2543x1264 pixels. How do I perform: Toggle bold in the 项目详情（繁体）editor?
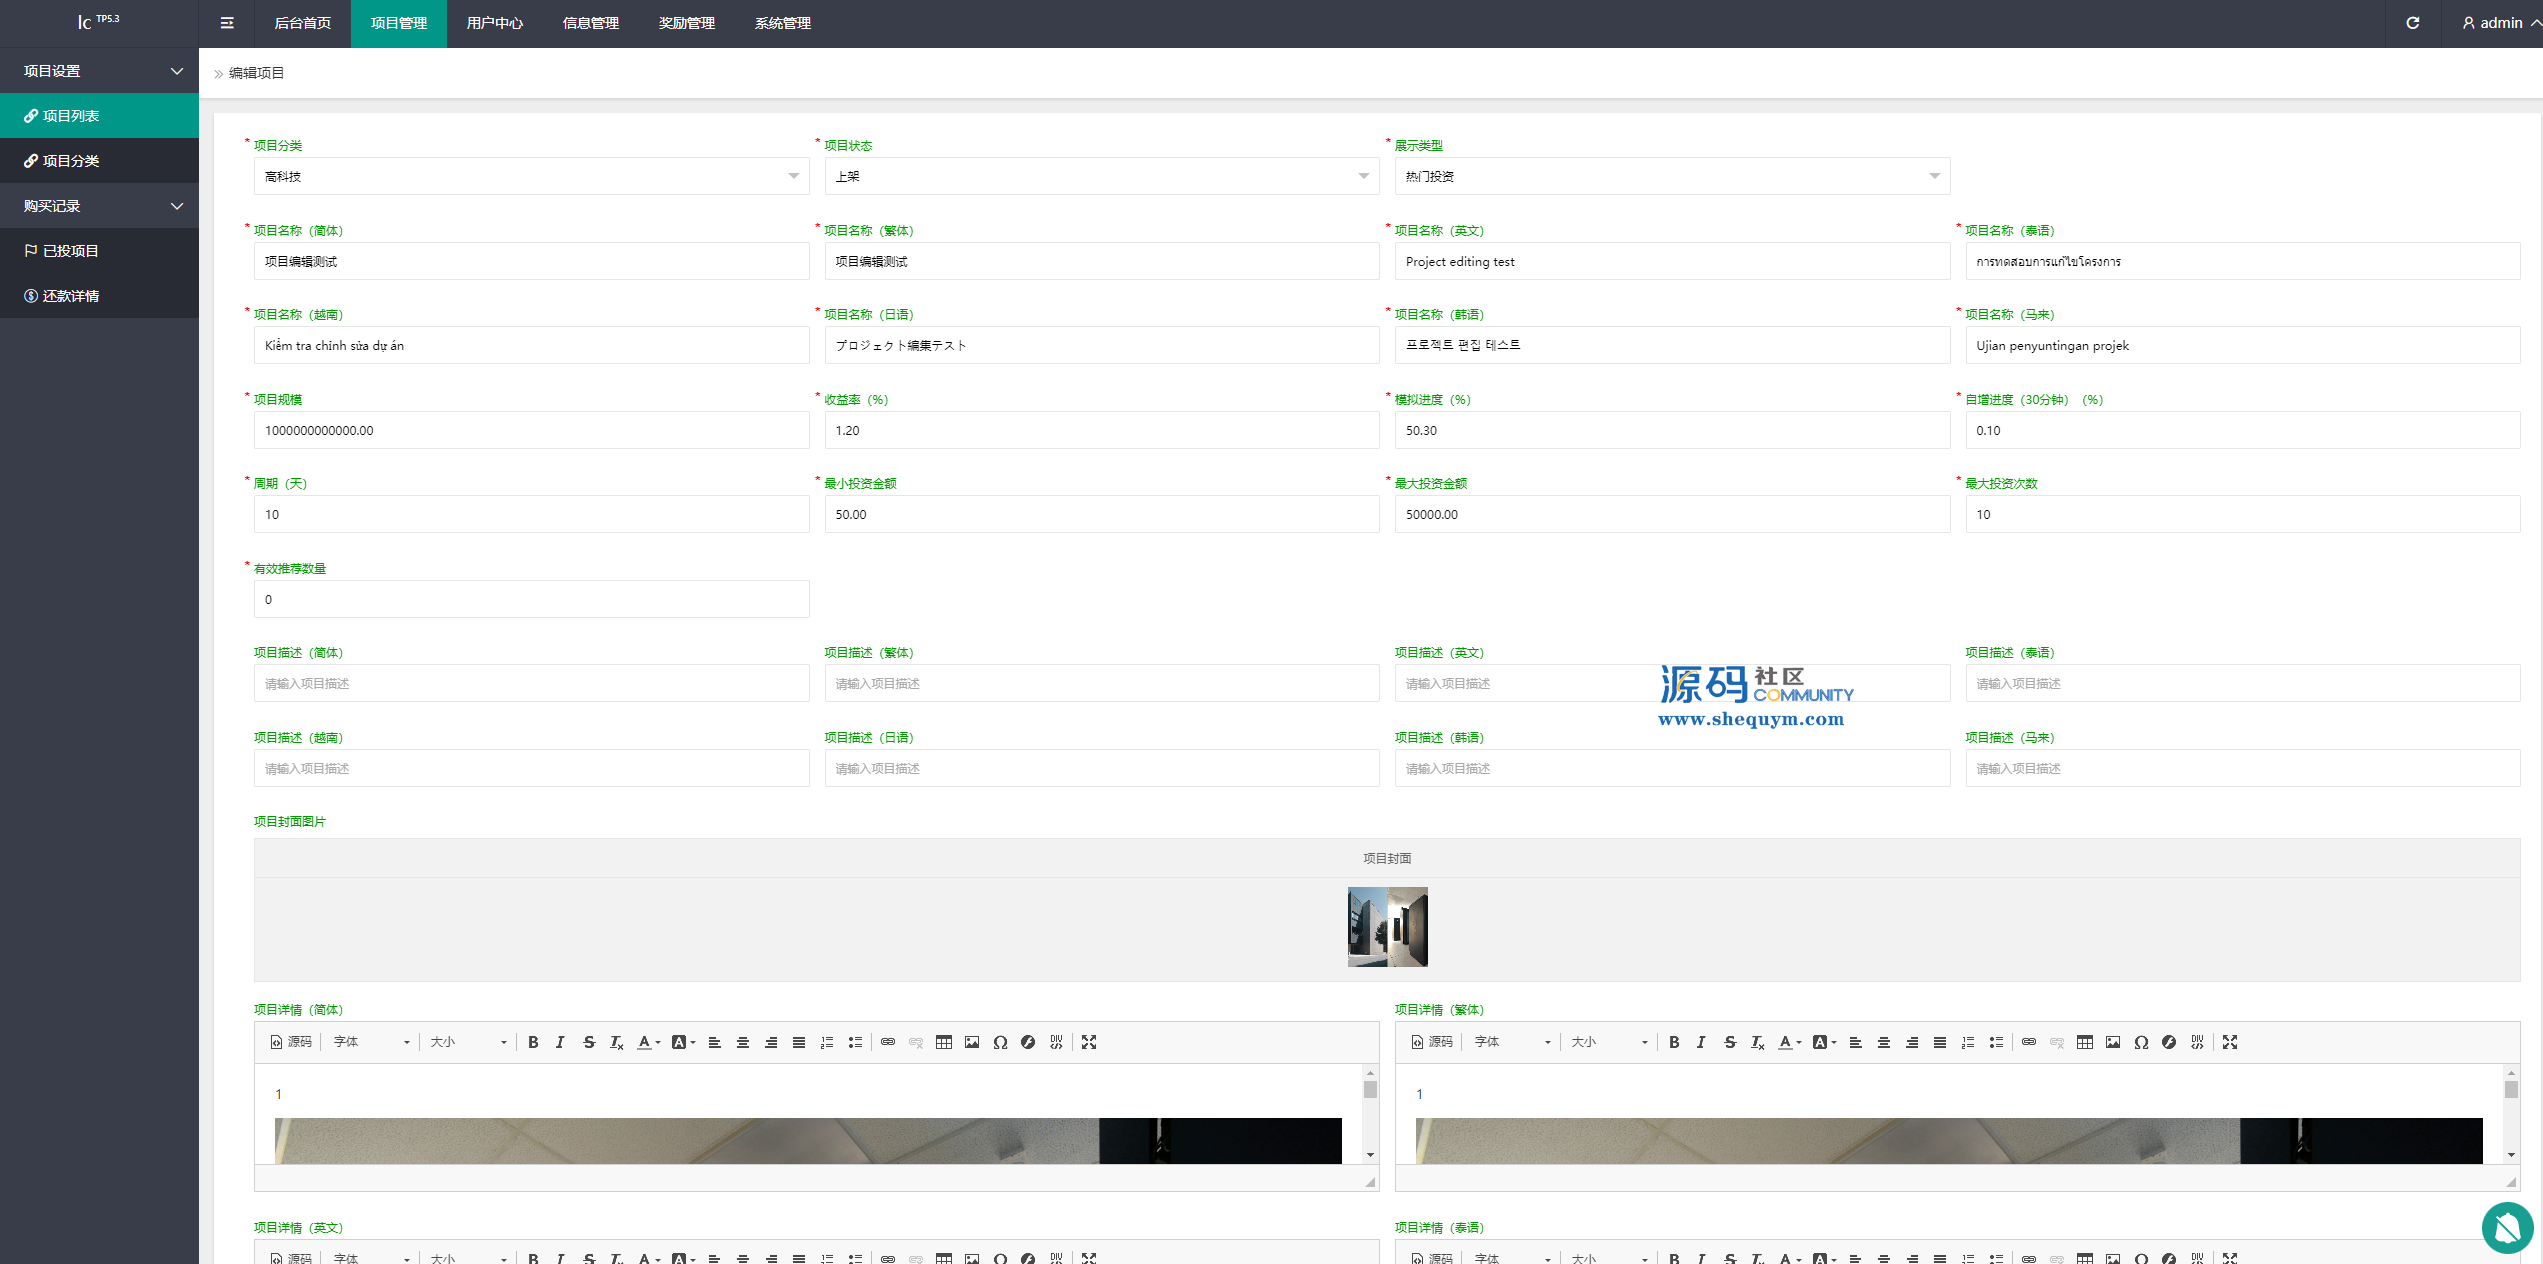tap(1674, 1042)
